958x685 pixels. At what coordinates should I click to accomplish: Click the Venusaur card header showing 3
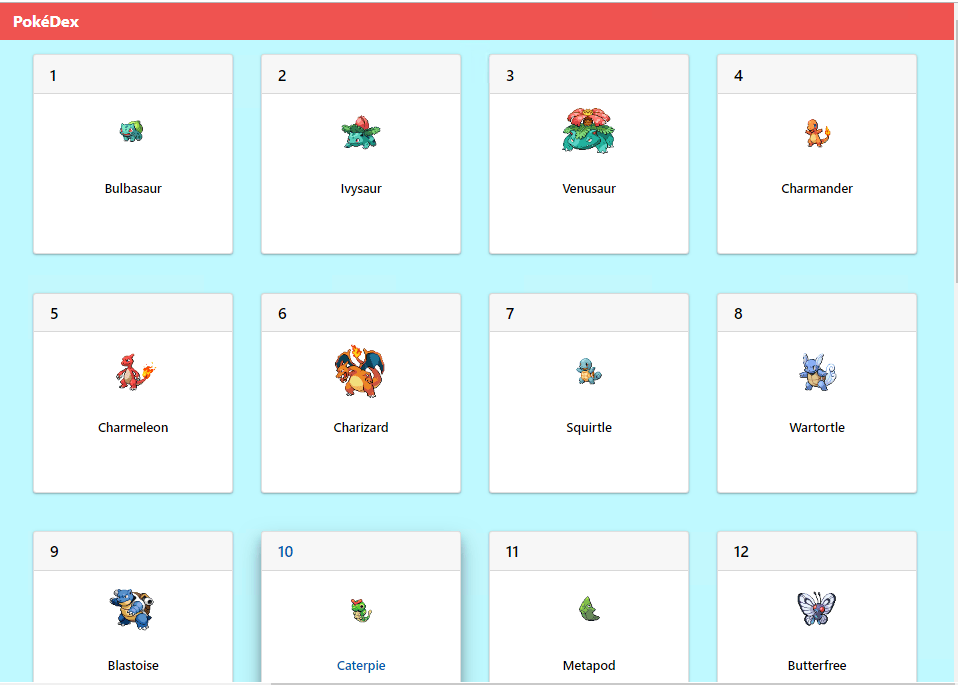pos(589,74)
